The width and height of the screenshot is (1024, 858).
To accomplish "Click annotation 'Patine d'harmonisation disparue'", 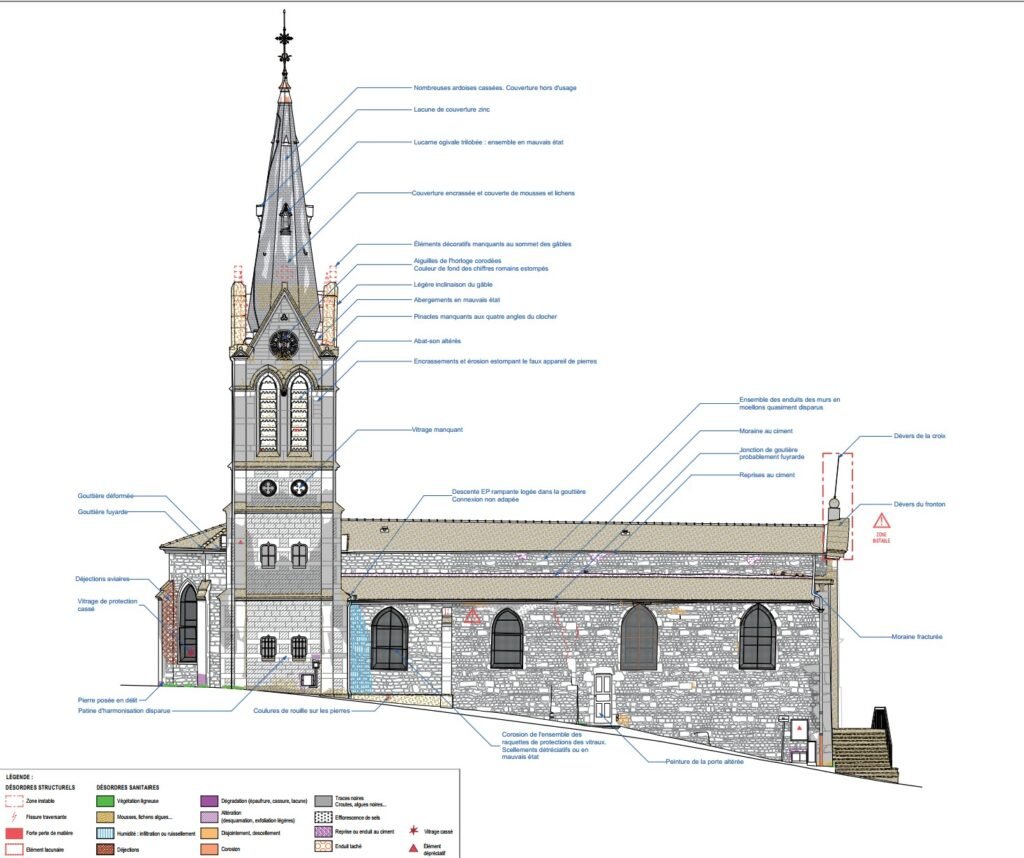I will click(x=124, y=710).
